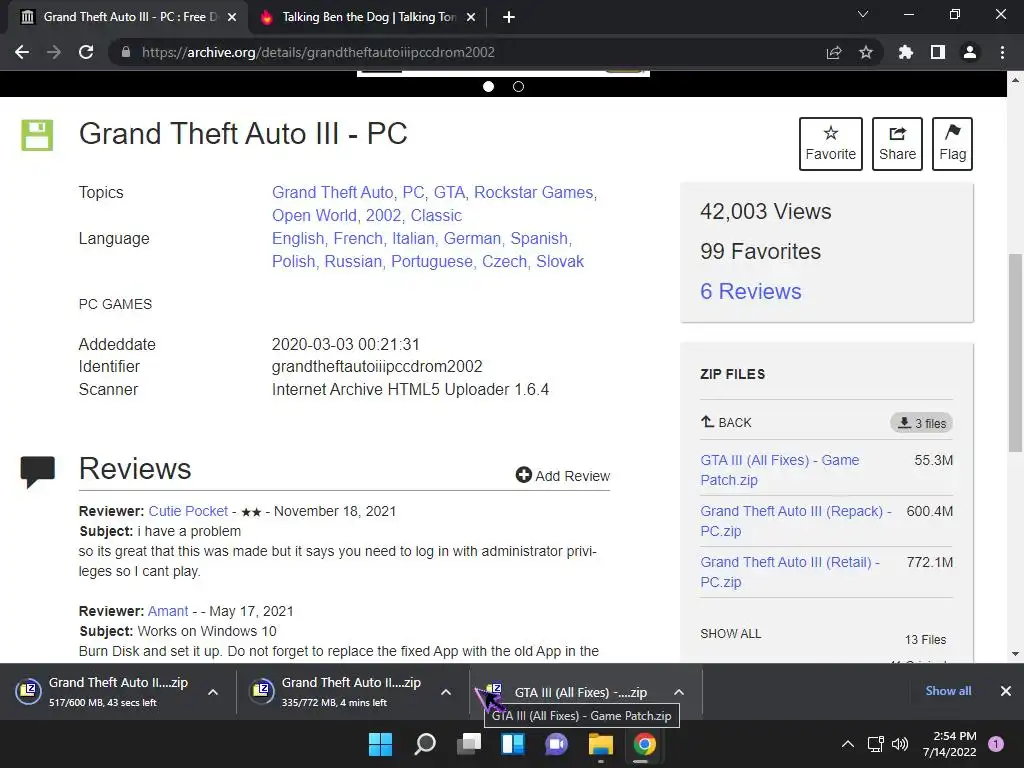Screen dimensions: 1024x768
Task: Click the 517/600 MB download item
Action: (x=104, y=692)
